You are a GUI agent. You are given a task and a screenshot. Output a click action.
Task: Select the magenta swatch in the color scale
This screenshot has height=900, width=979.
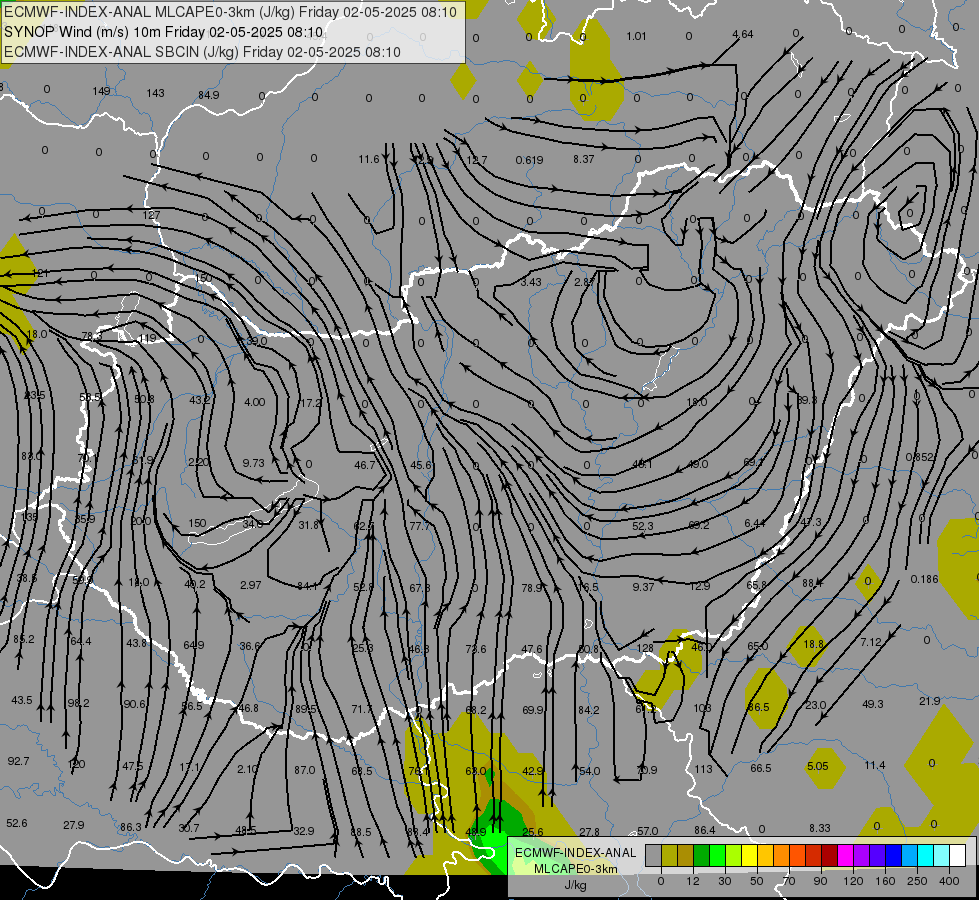pos(846,856)
